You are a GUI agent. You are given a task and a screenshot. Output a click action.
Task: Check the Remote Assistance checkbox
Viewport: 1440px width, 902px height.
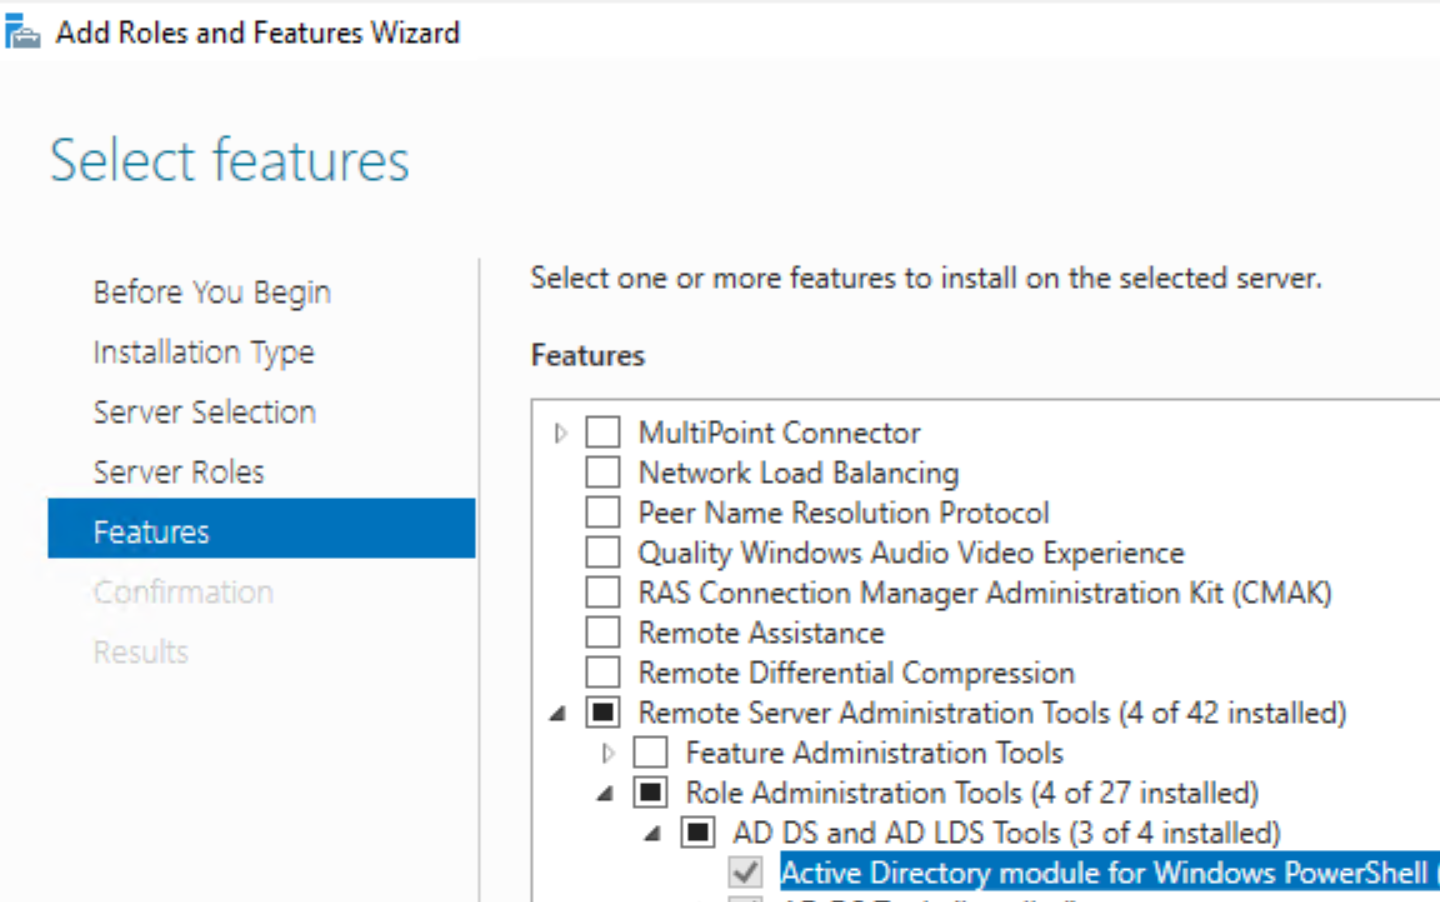pyautogui.click(x=602, y=632)
